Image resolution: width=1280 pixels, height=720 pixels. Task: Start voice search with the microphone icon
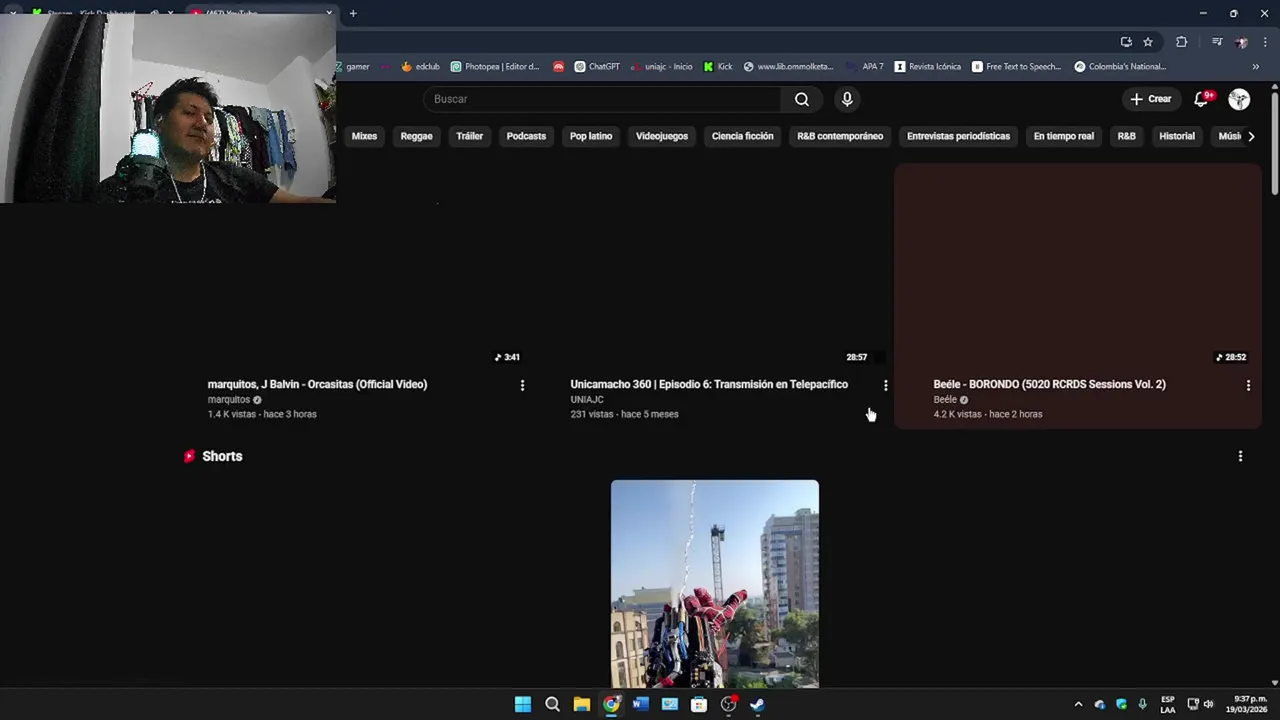847,99
